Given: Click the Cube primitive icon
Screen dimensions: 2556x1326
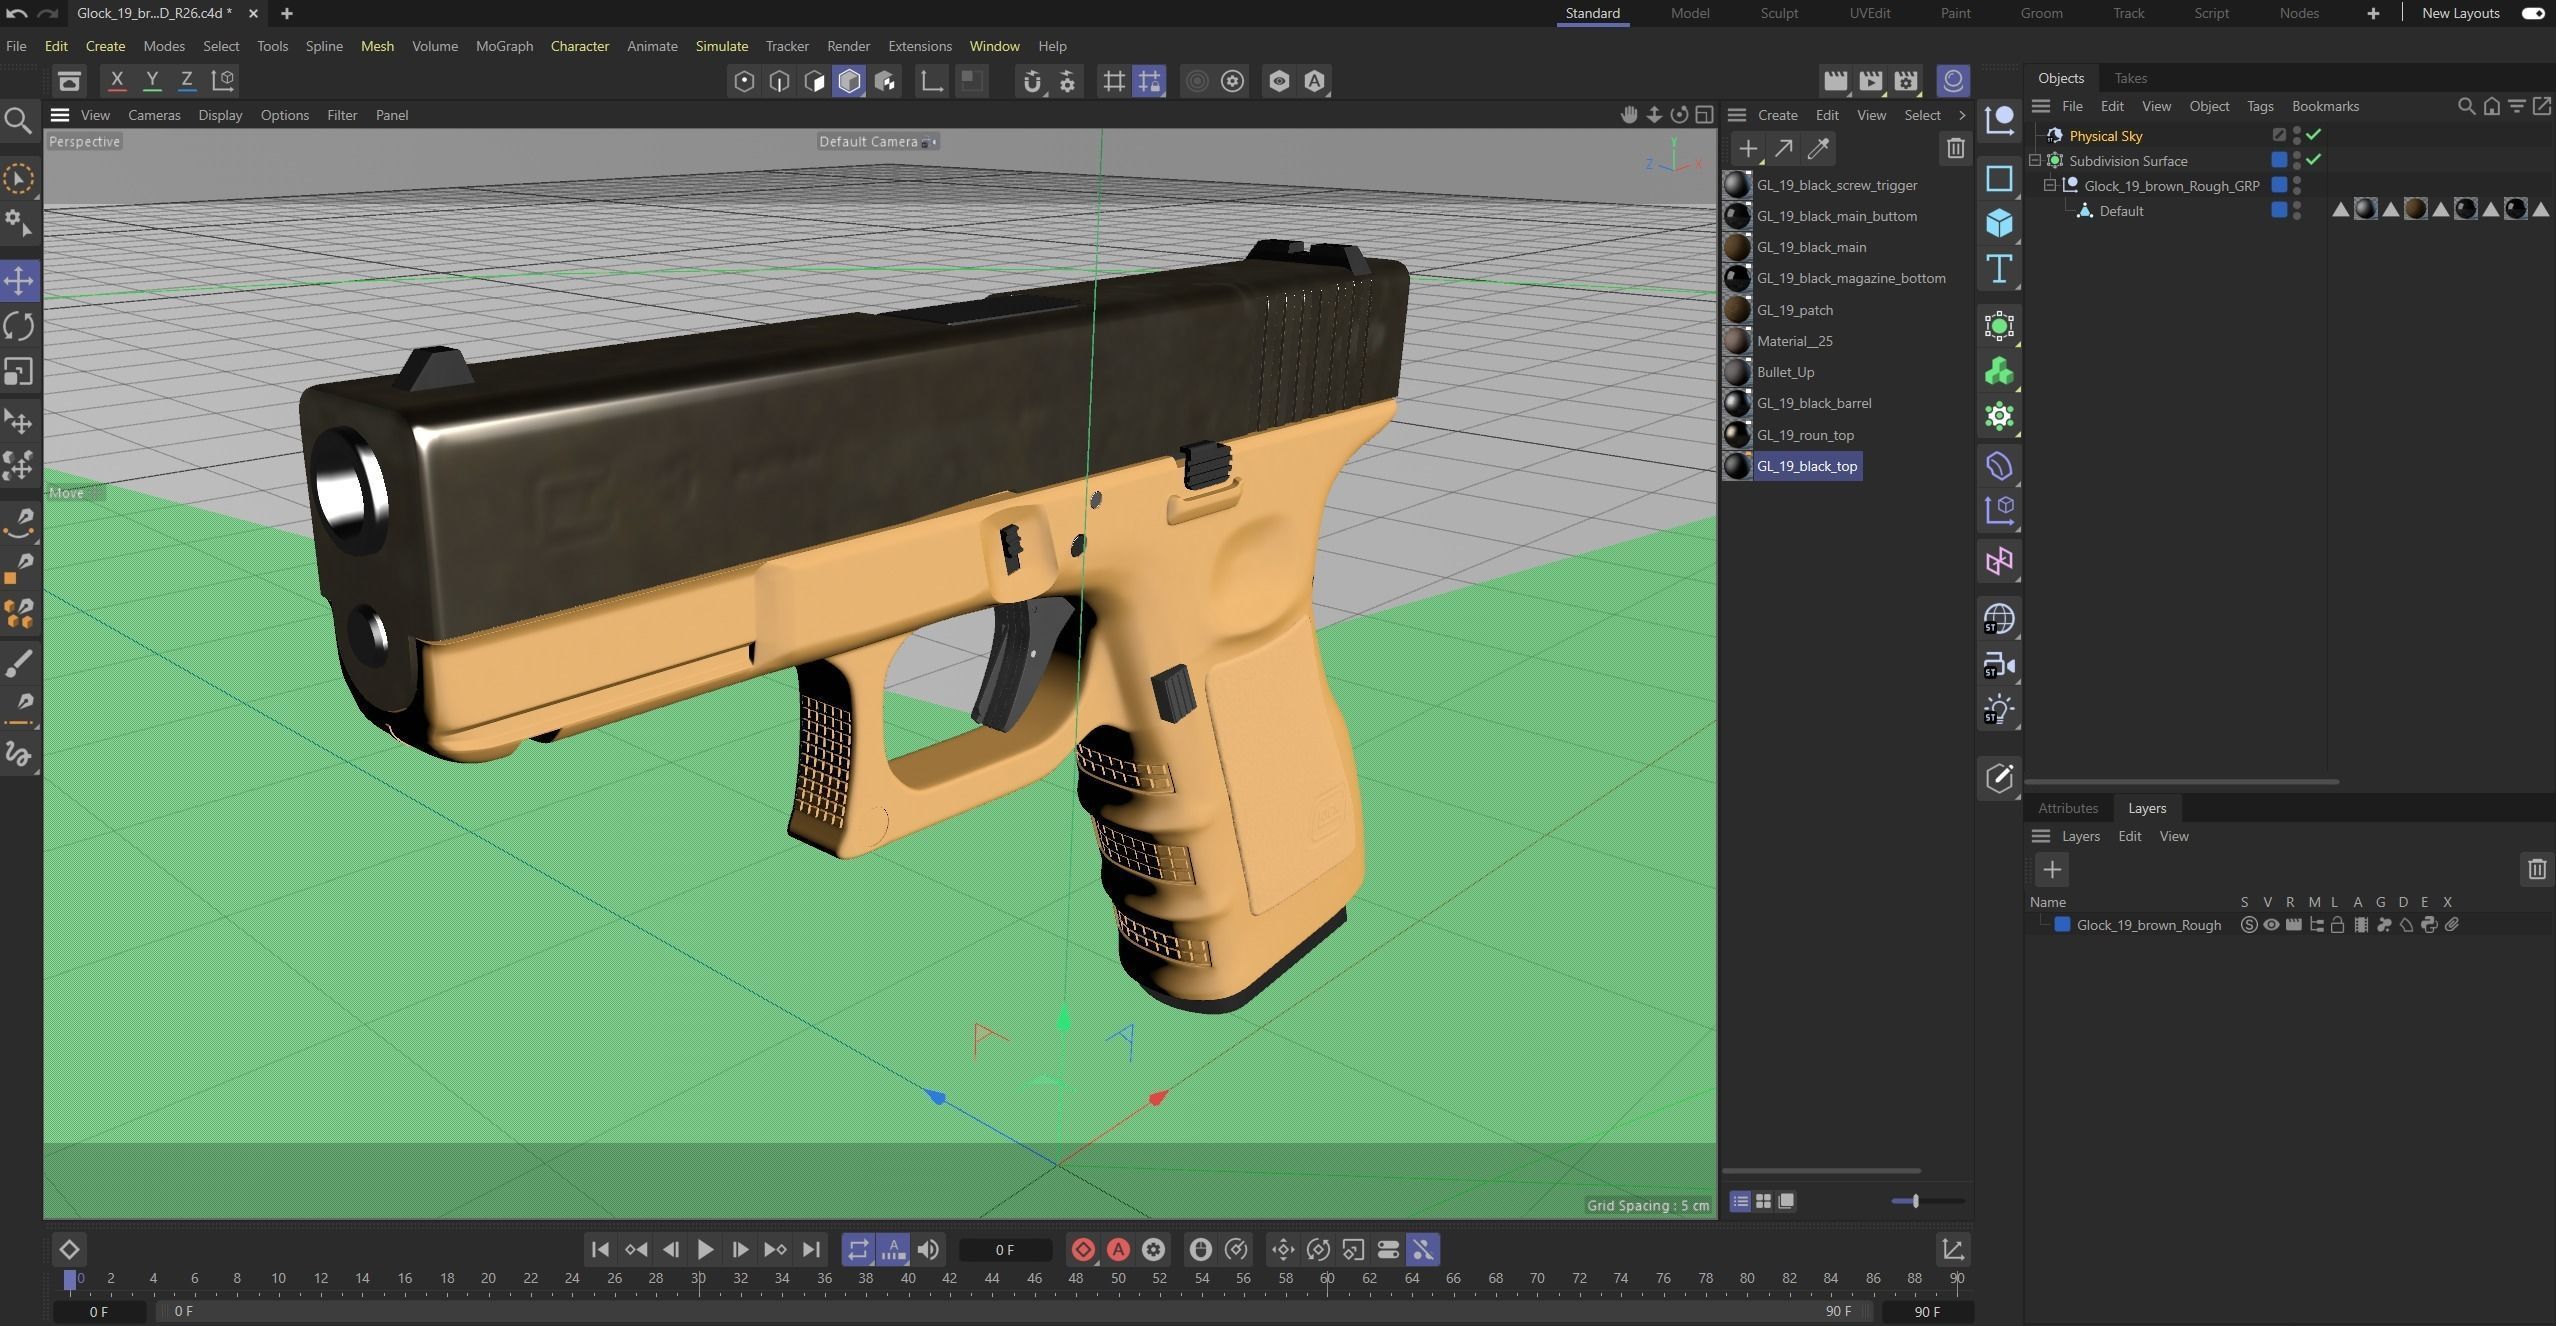Looking at the screenshot, I should 1999,222.
